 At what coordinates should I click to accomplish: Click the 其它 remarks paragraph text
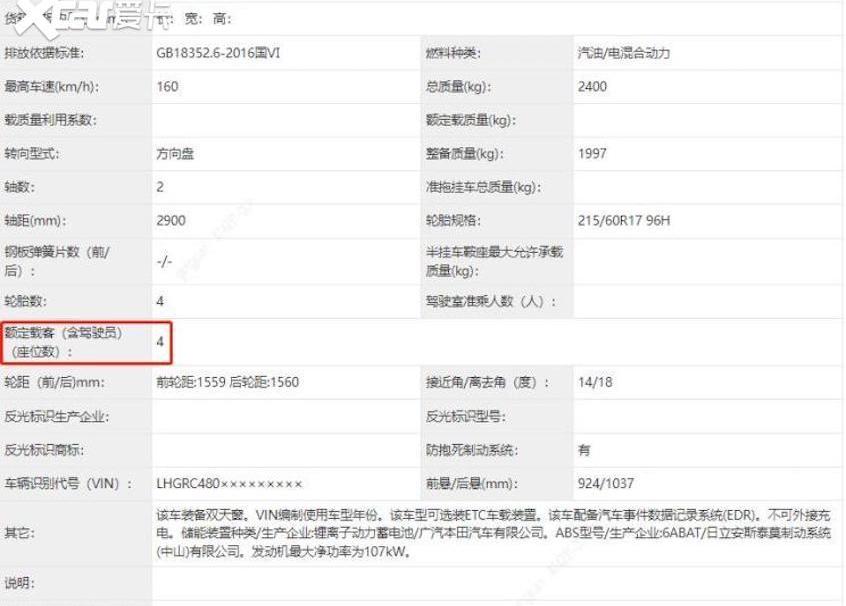(x=494, y=533)
